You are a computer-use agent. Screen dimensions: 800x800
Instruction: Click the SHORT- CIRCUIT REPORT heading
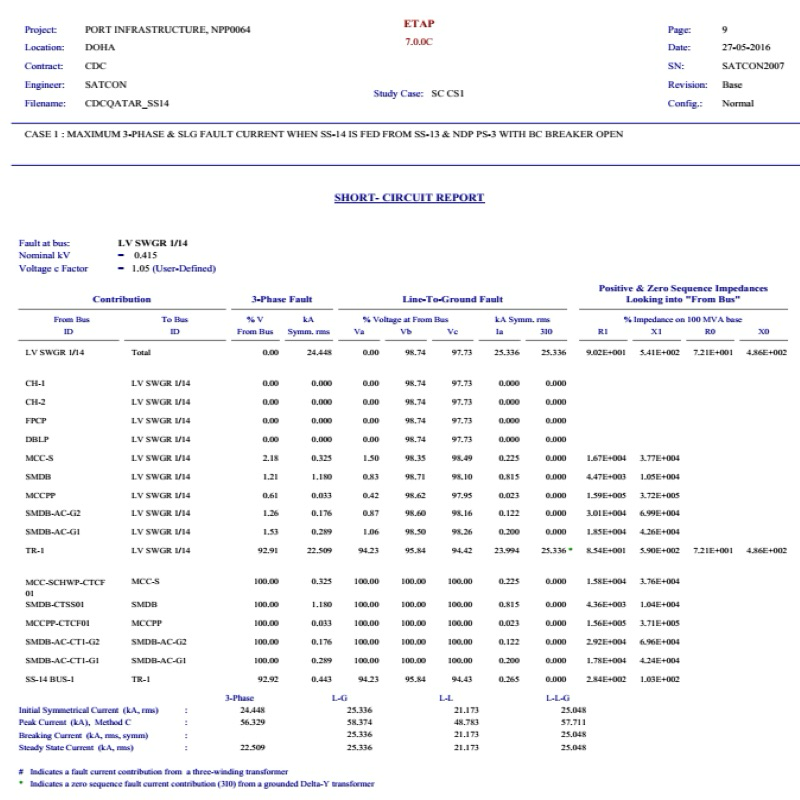(x=409, y=198)
